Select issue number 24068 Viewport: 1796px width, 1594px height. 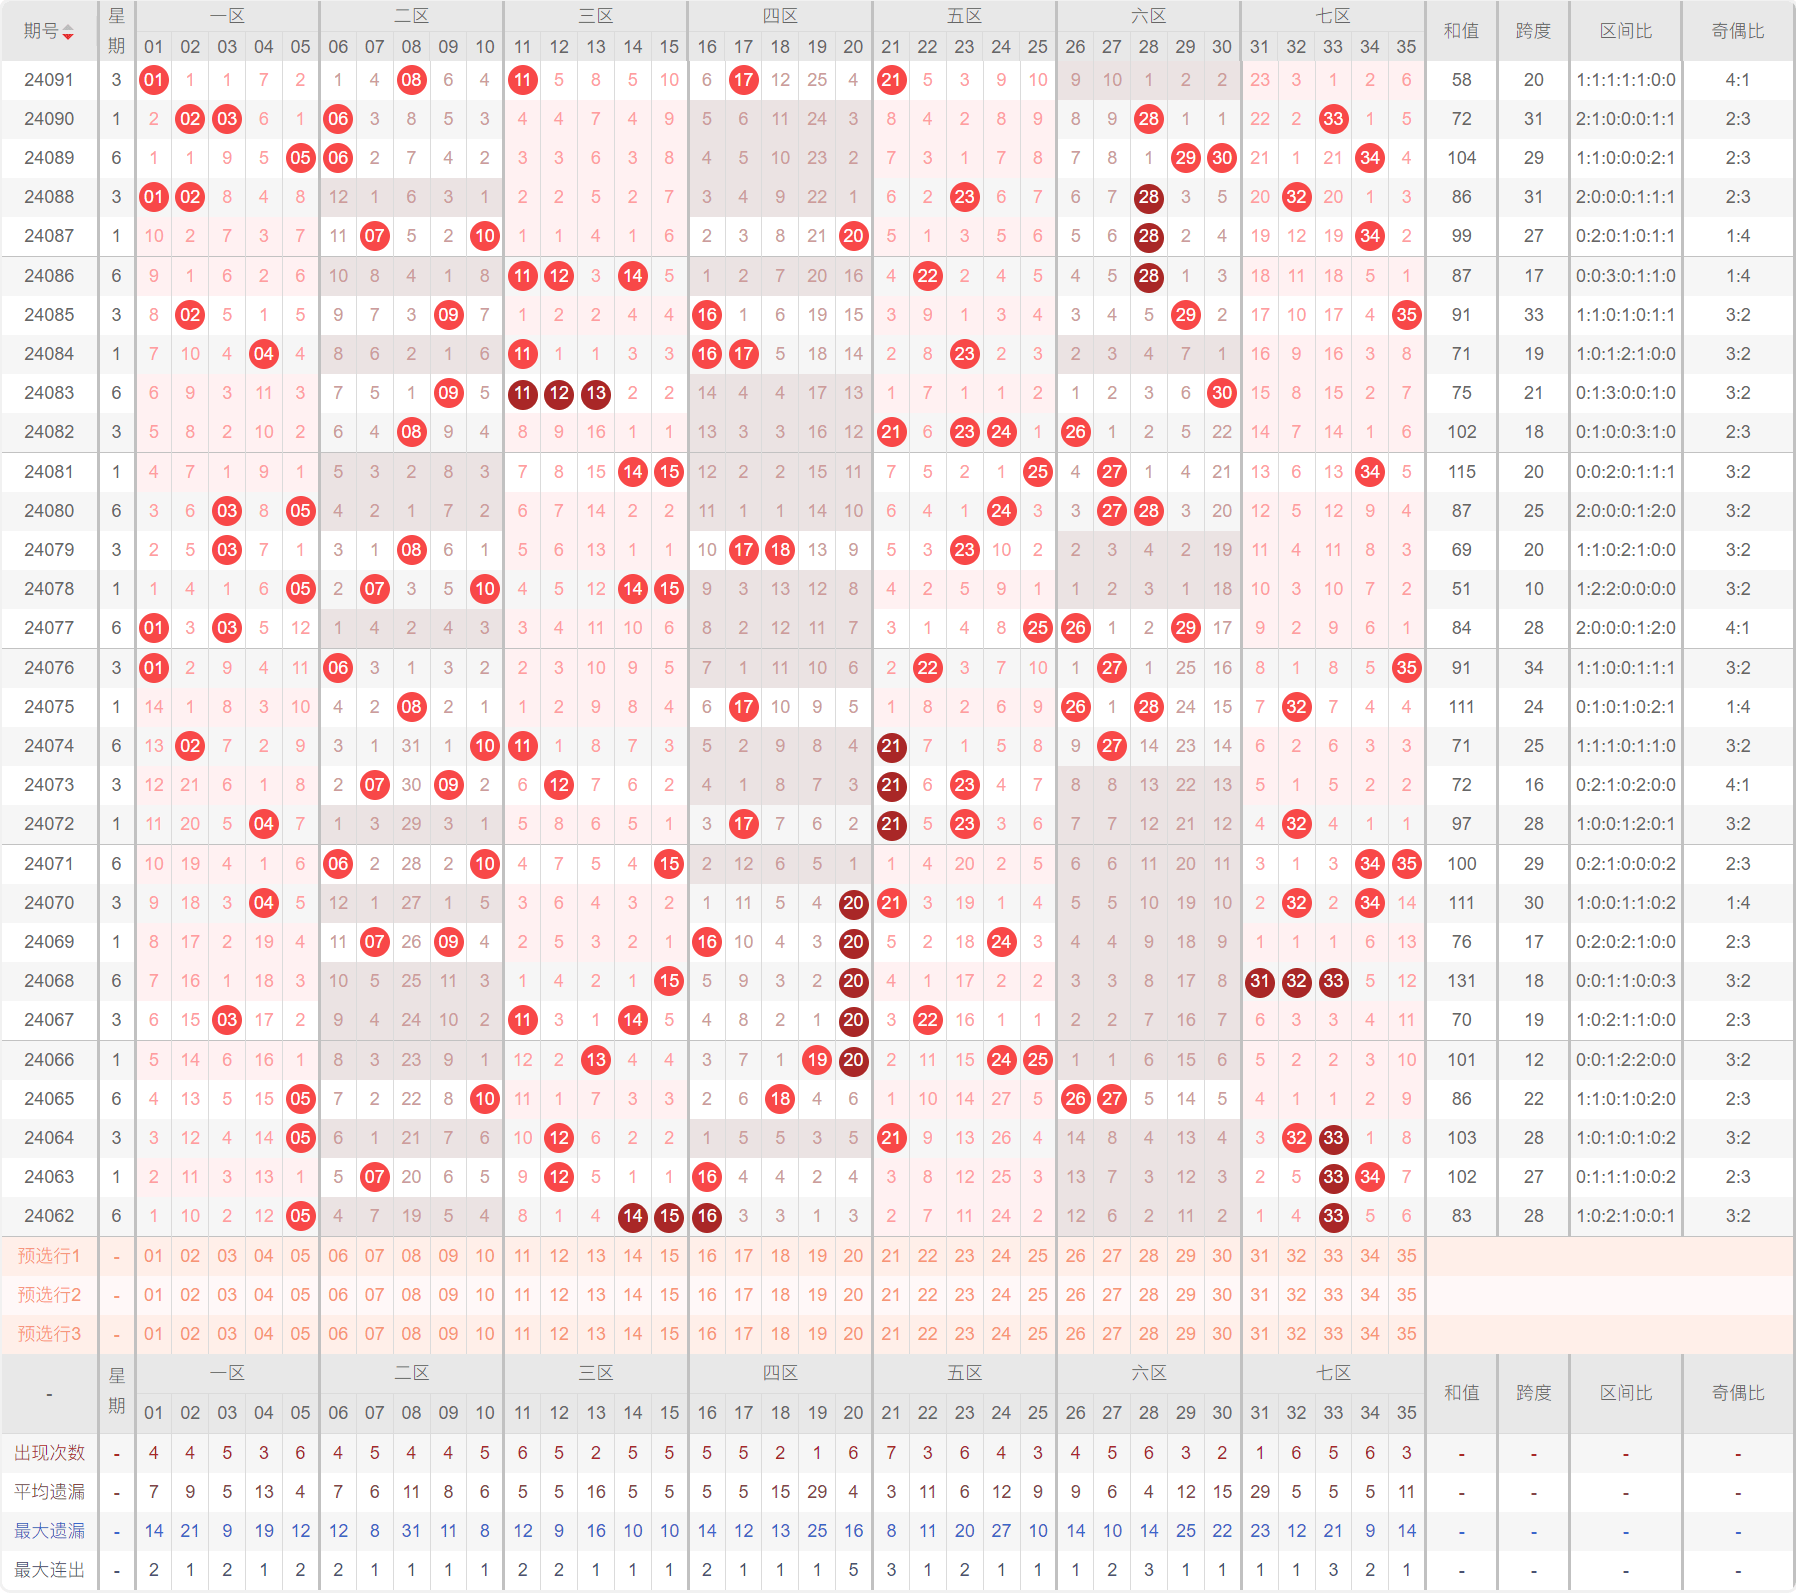point(49,981)
